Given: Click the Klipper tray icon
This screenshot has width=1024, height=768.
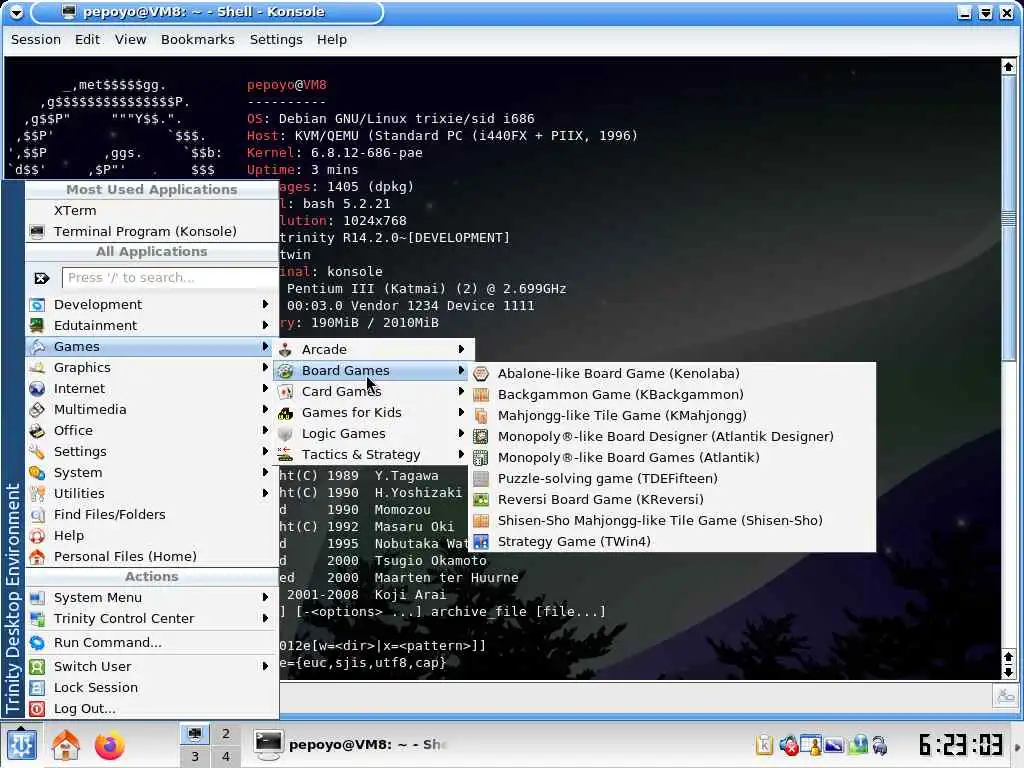Looking at the screenshot, I should click(764, 744).
